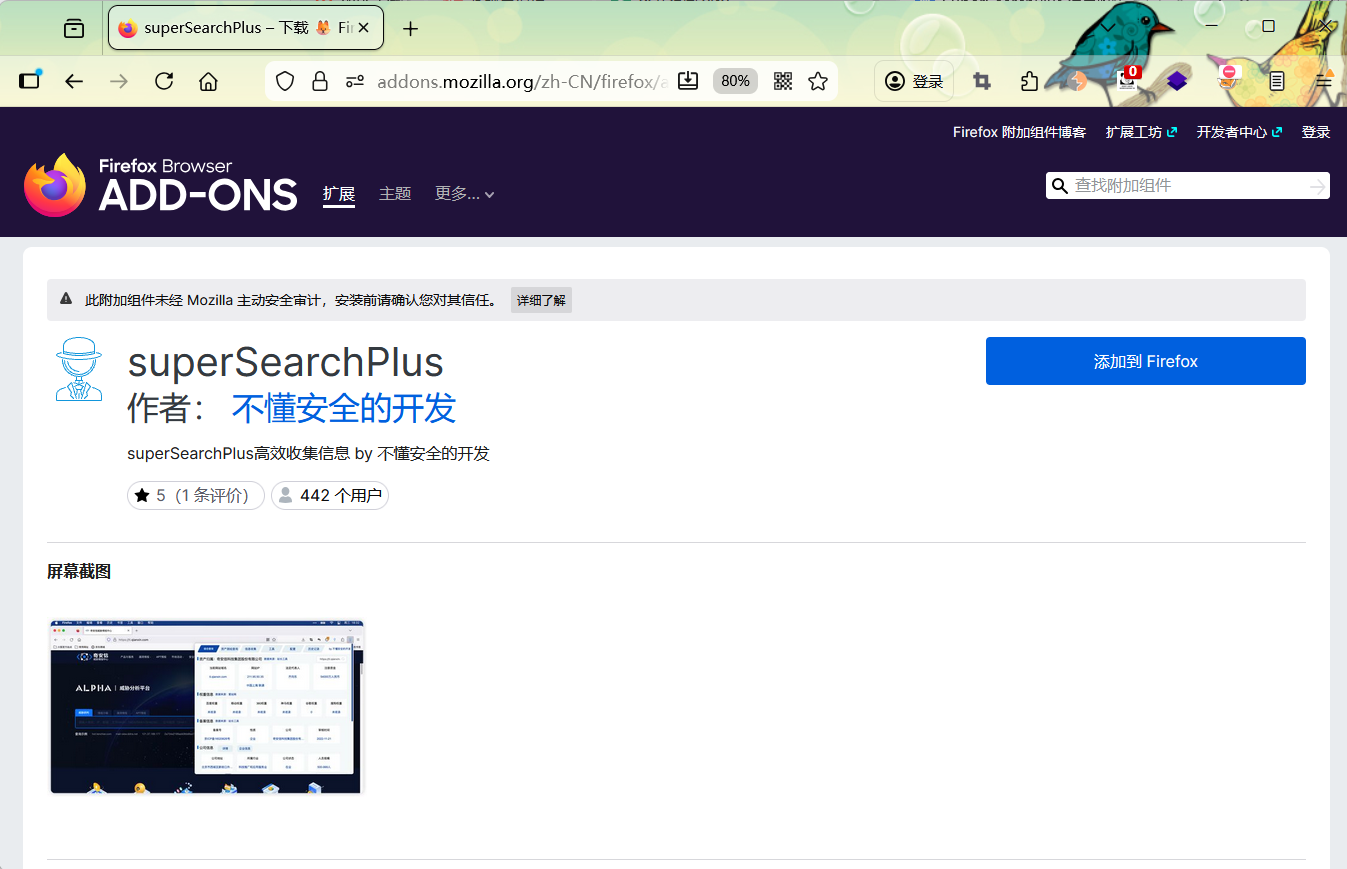Viewport: 1347px width, 869px height.
Task: Open the Firefox application hamburger menu
Action: pos(1324,81)
